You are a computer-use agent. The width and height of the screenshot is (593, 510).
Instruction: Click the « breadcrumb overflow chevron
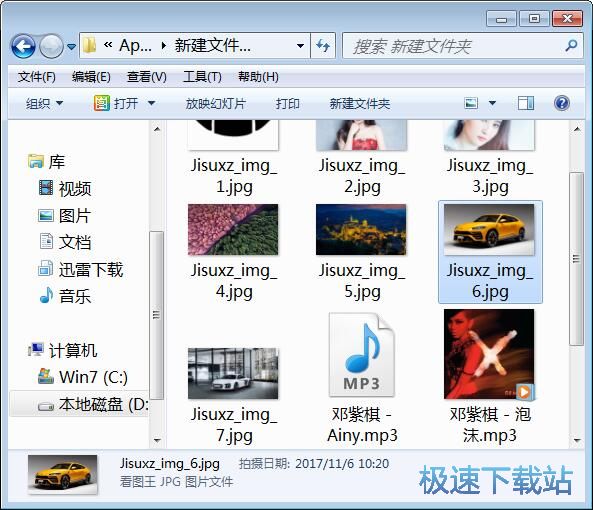108,45
